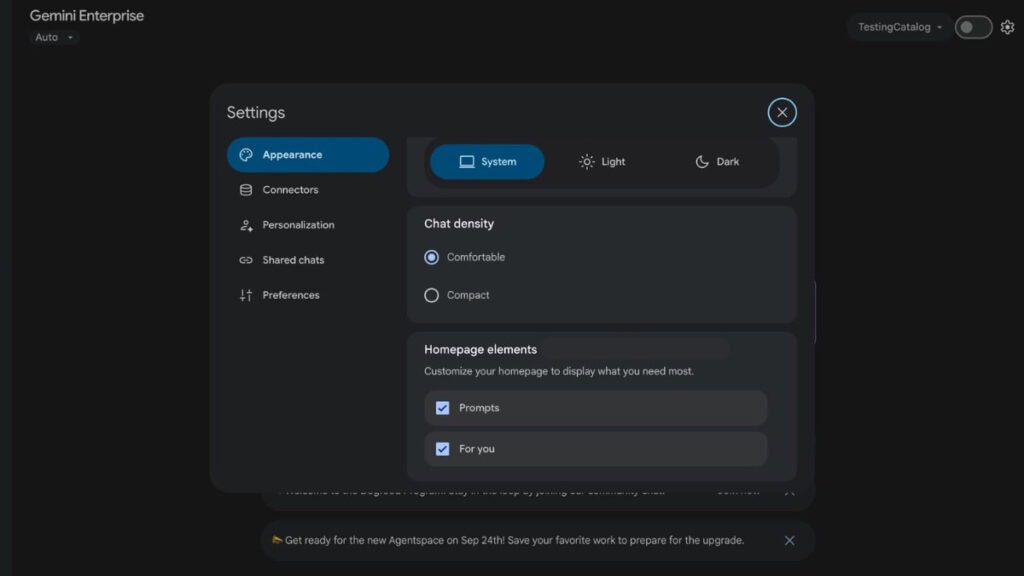Click the Light theme sun icon
The height and width of the screenshot is (576, 1024).
coord(585,161)
